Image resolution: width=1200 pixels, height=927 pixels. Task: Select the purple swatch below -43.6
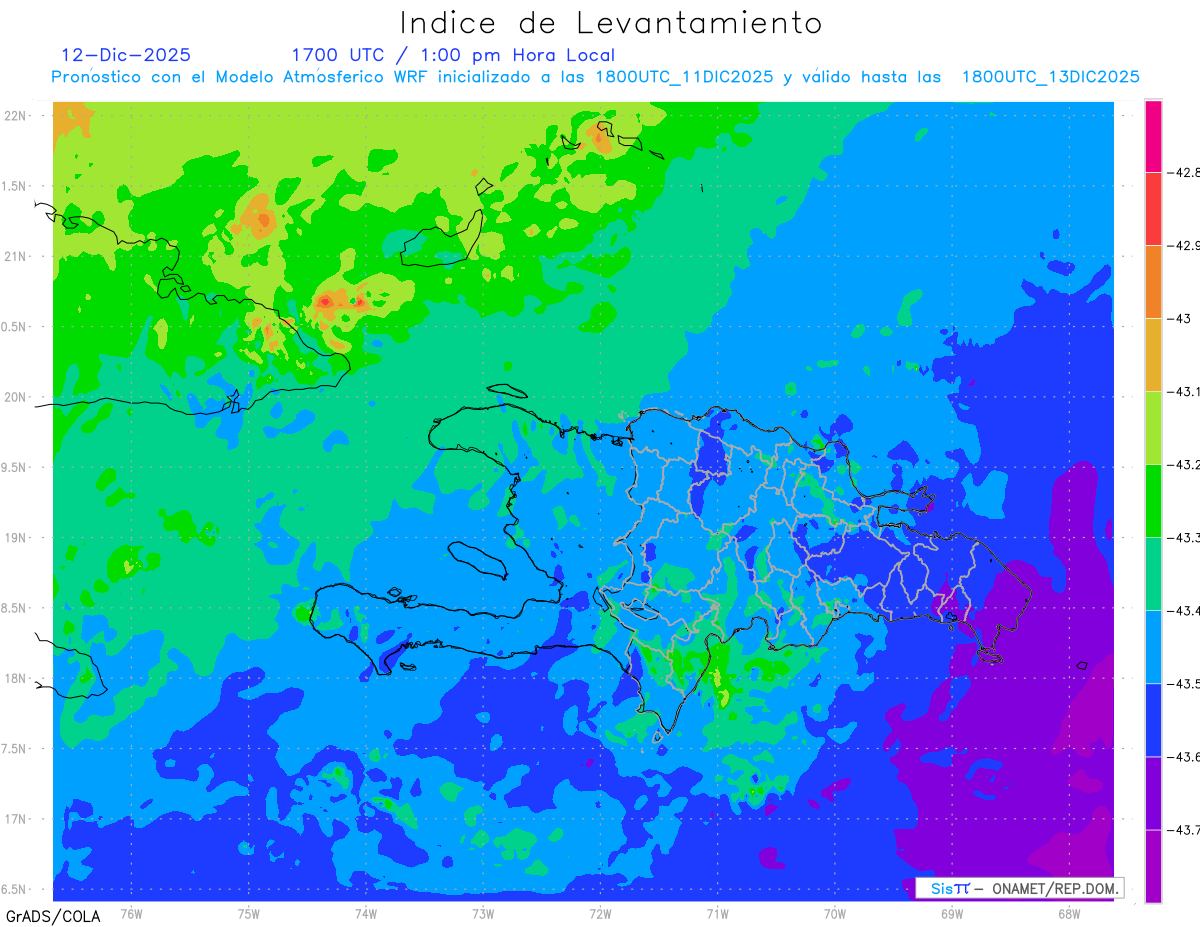click(1153, 792)
